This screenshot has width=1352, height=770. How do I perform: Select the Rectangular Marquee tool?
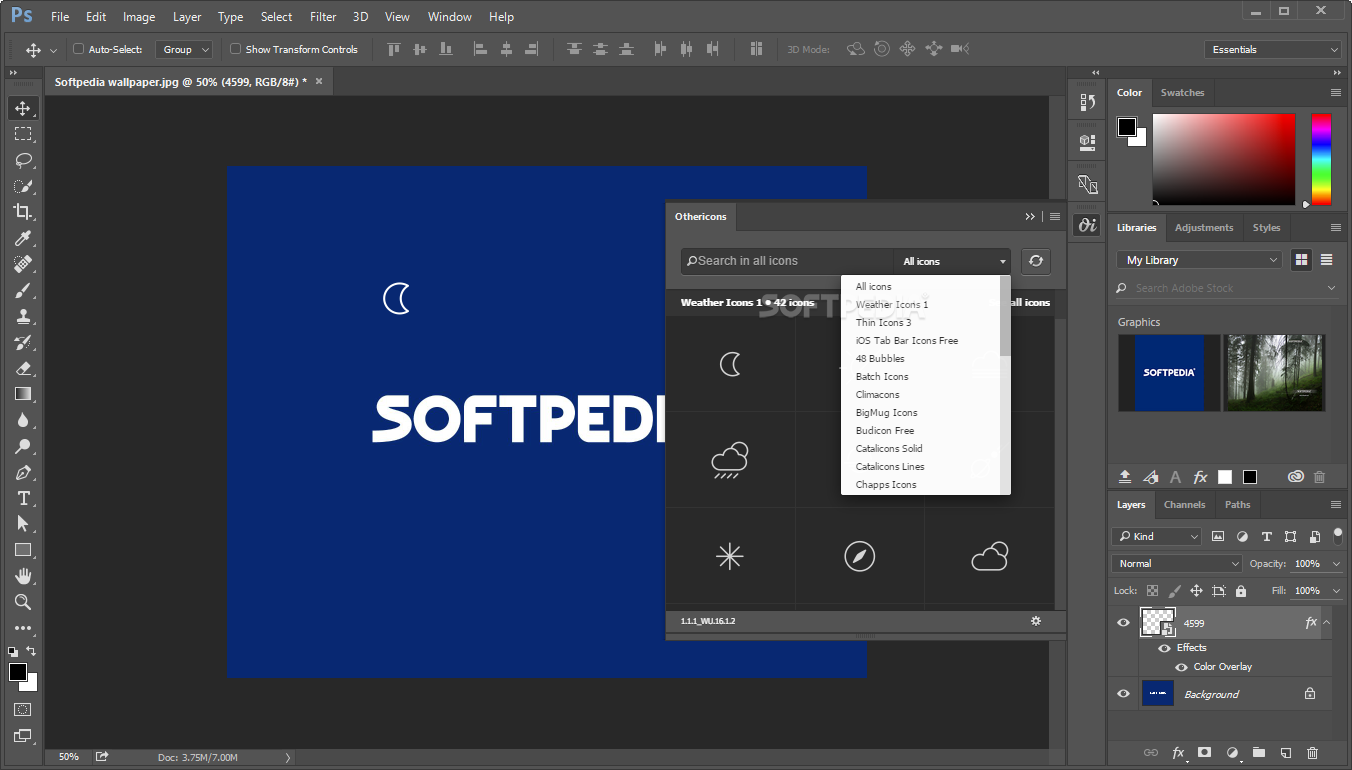click(x=23, y=134)
